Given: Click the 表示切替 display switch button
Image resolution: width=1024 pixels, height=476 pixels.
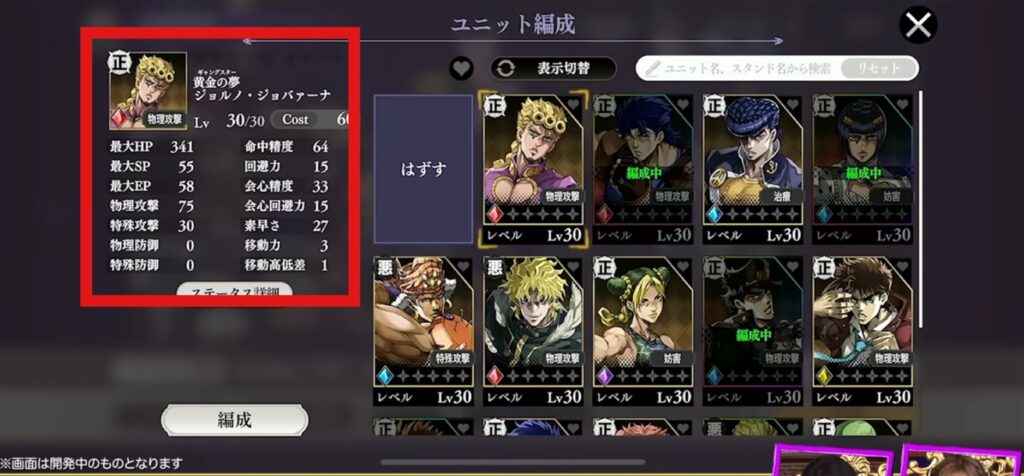Looking at the screenshot, I should point(553,68).
